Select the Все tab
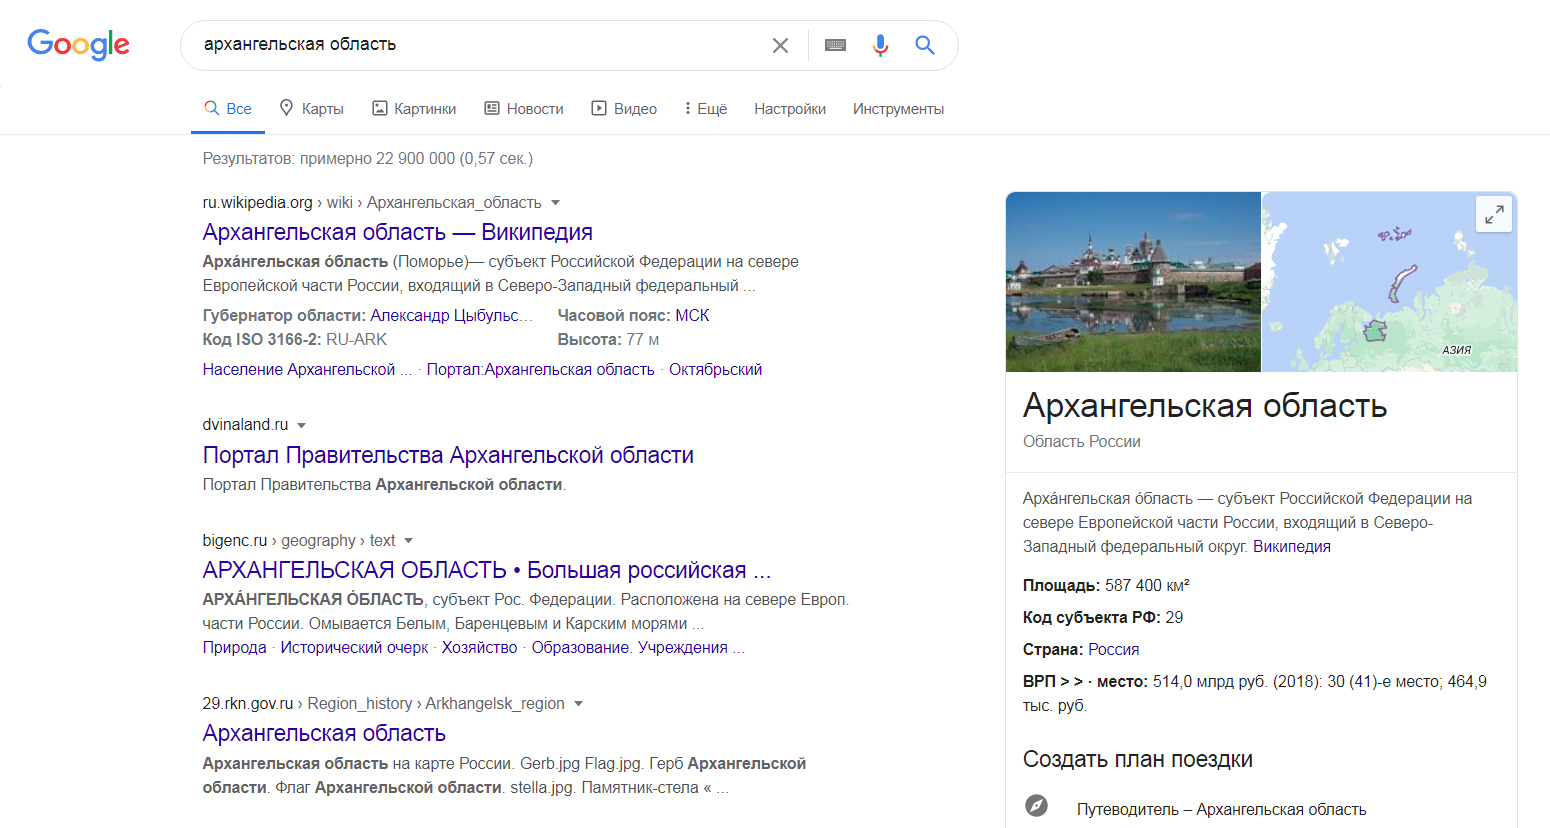This screenshot has height=828, width=1550. 228,109
